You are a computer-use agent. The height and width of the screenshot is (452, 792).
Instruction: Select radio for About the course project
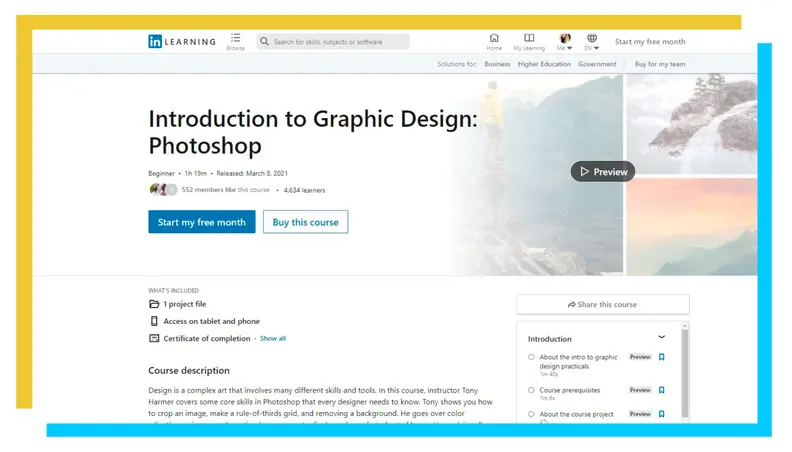[x=531, y=414]
